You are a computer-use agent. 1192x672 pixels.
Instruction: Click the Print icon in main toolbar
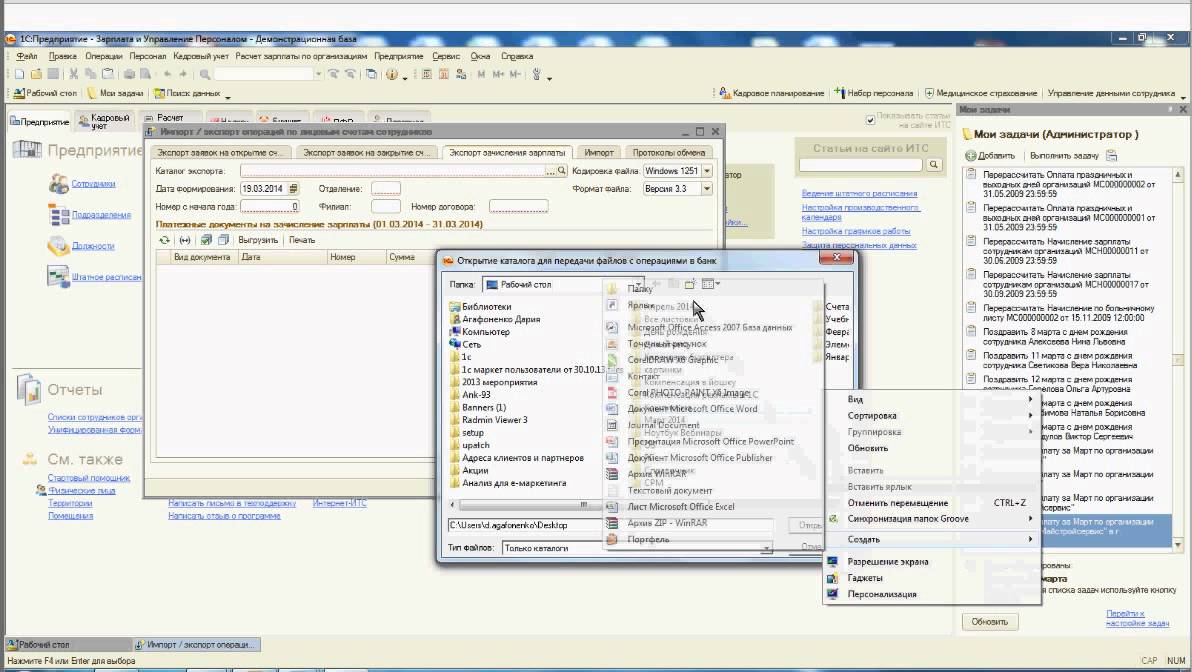point(129,74)
